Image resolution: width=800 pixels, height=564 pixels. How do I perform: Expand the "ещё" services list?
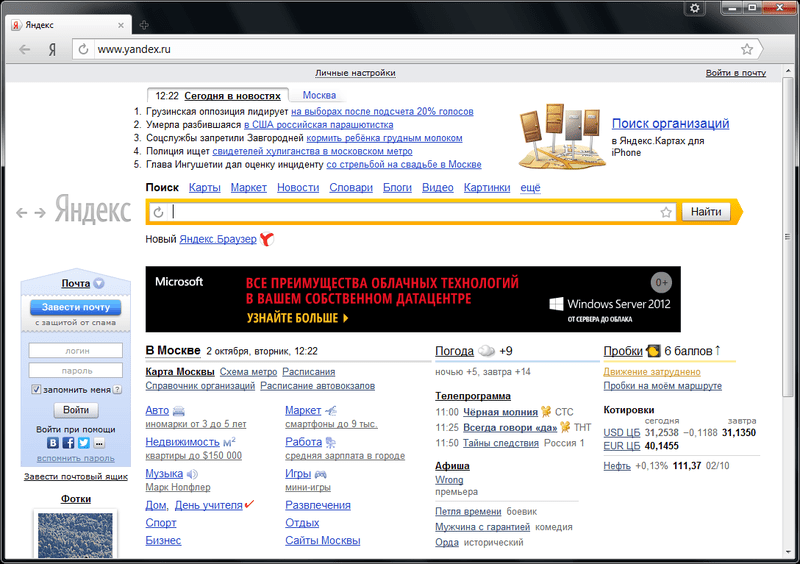530,188
